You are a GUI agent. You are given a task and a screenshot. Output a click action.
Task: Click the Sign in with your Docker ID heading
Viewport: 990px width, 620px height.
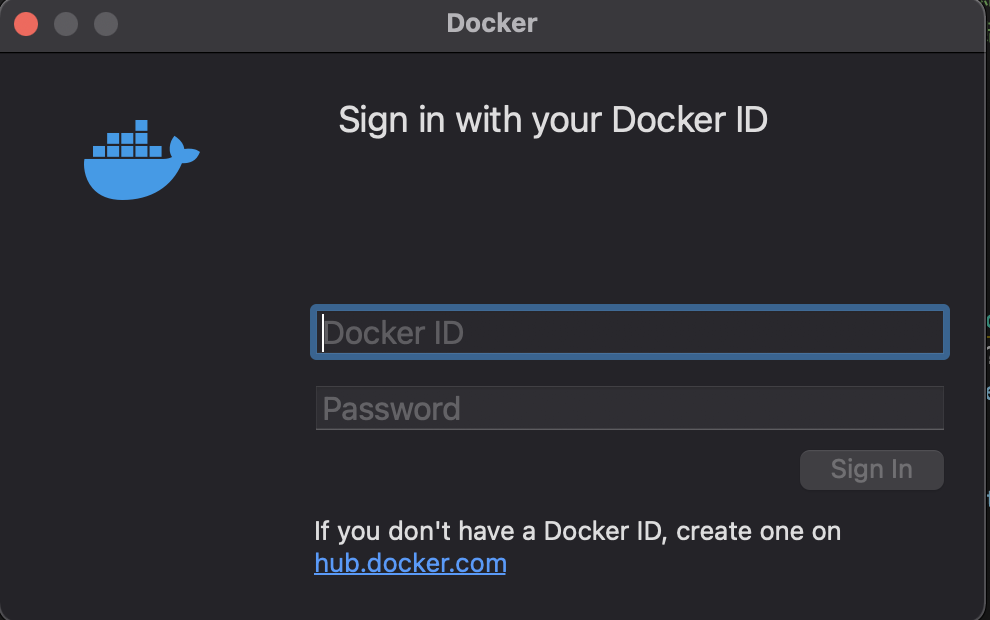pos(553,119)
